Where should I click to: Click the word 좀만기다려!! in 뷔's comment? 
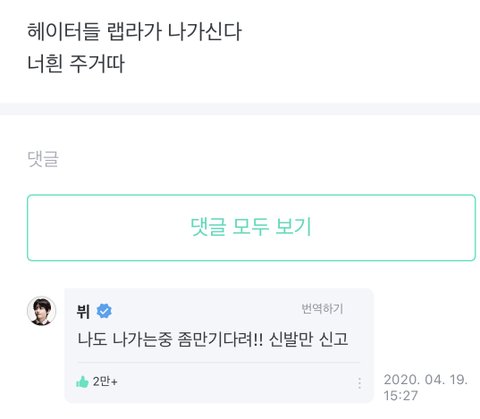point(220,339)
